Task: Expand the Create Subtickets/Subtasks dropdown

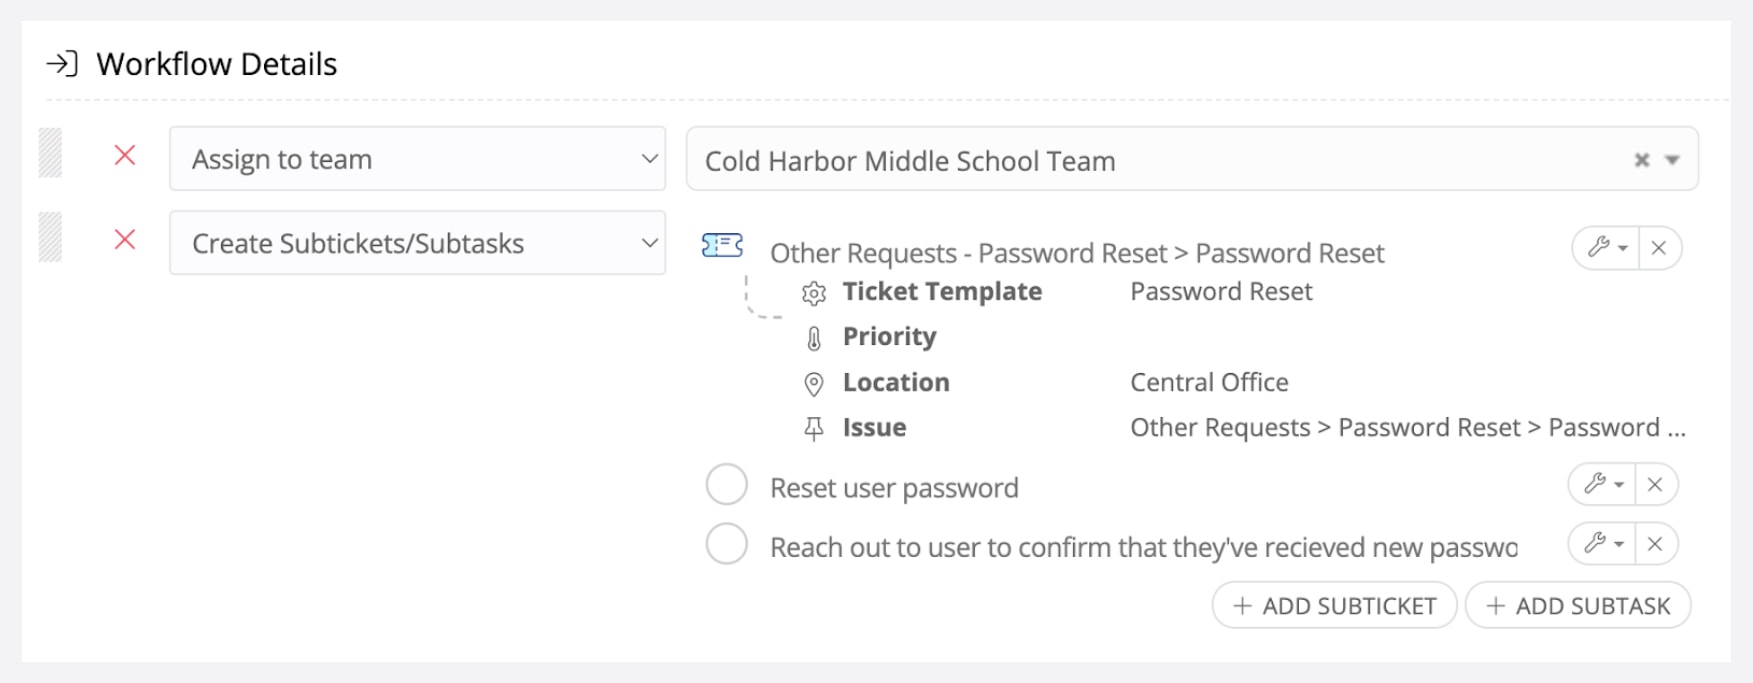Action: 418,242
